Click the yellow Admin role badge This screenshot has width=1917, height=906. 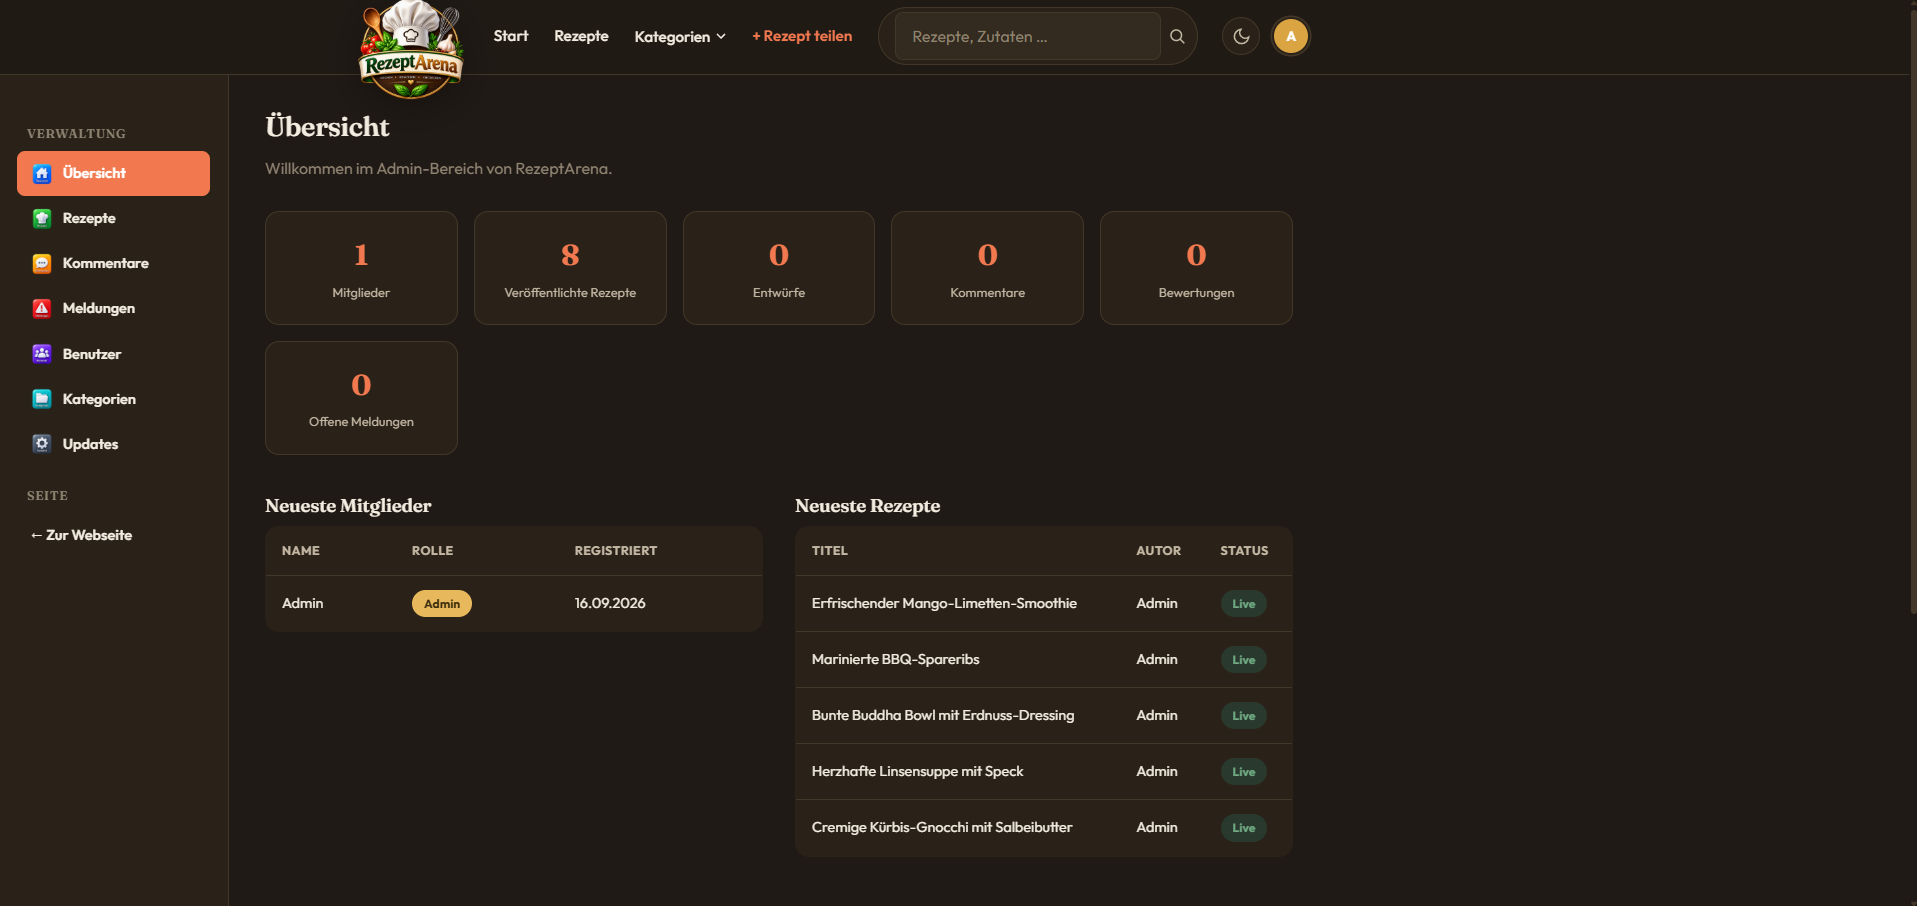tap(442, 604)
